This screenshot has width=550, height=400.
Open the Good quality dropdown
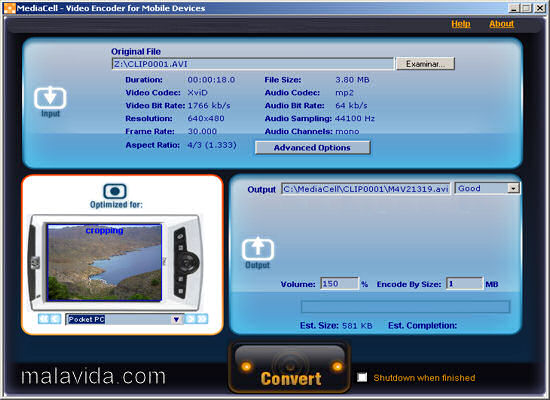coord(513,189)
